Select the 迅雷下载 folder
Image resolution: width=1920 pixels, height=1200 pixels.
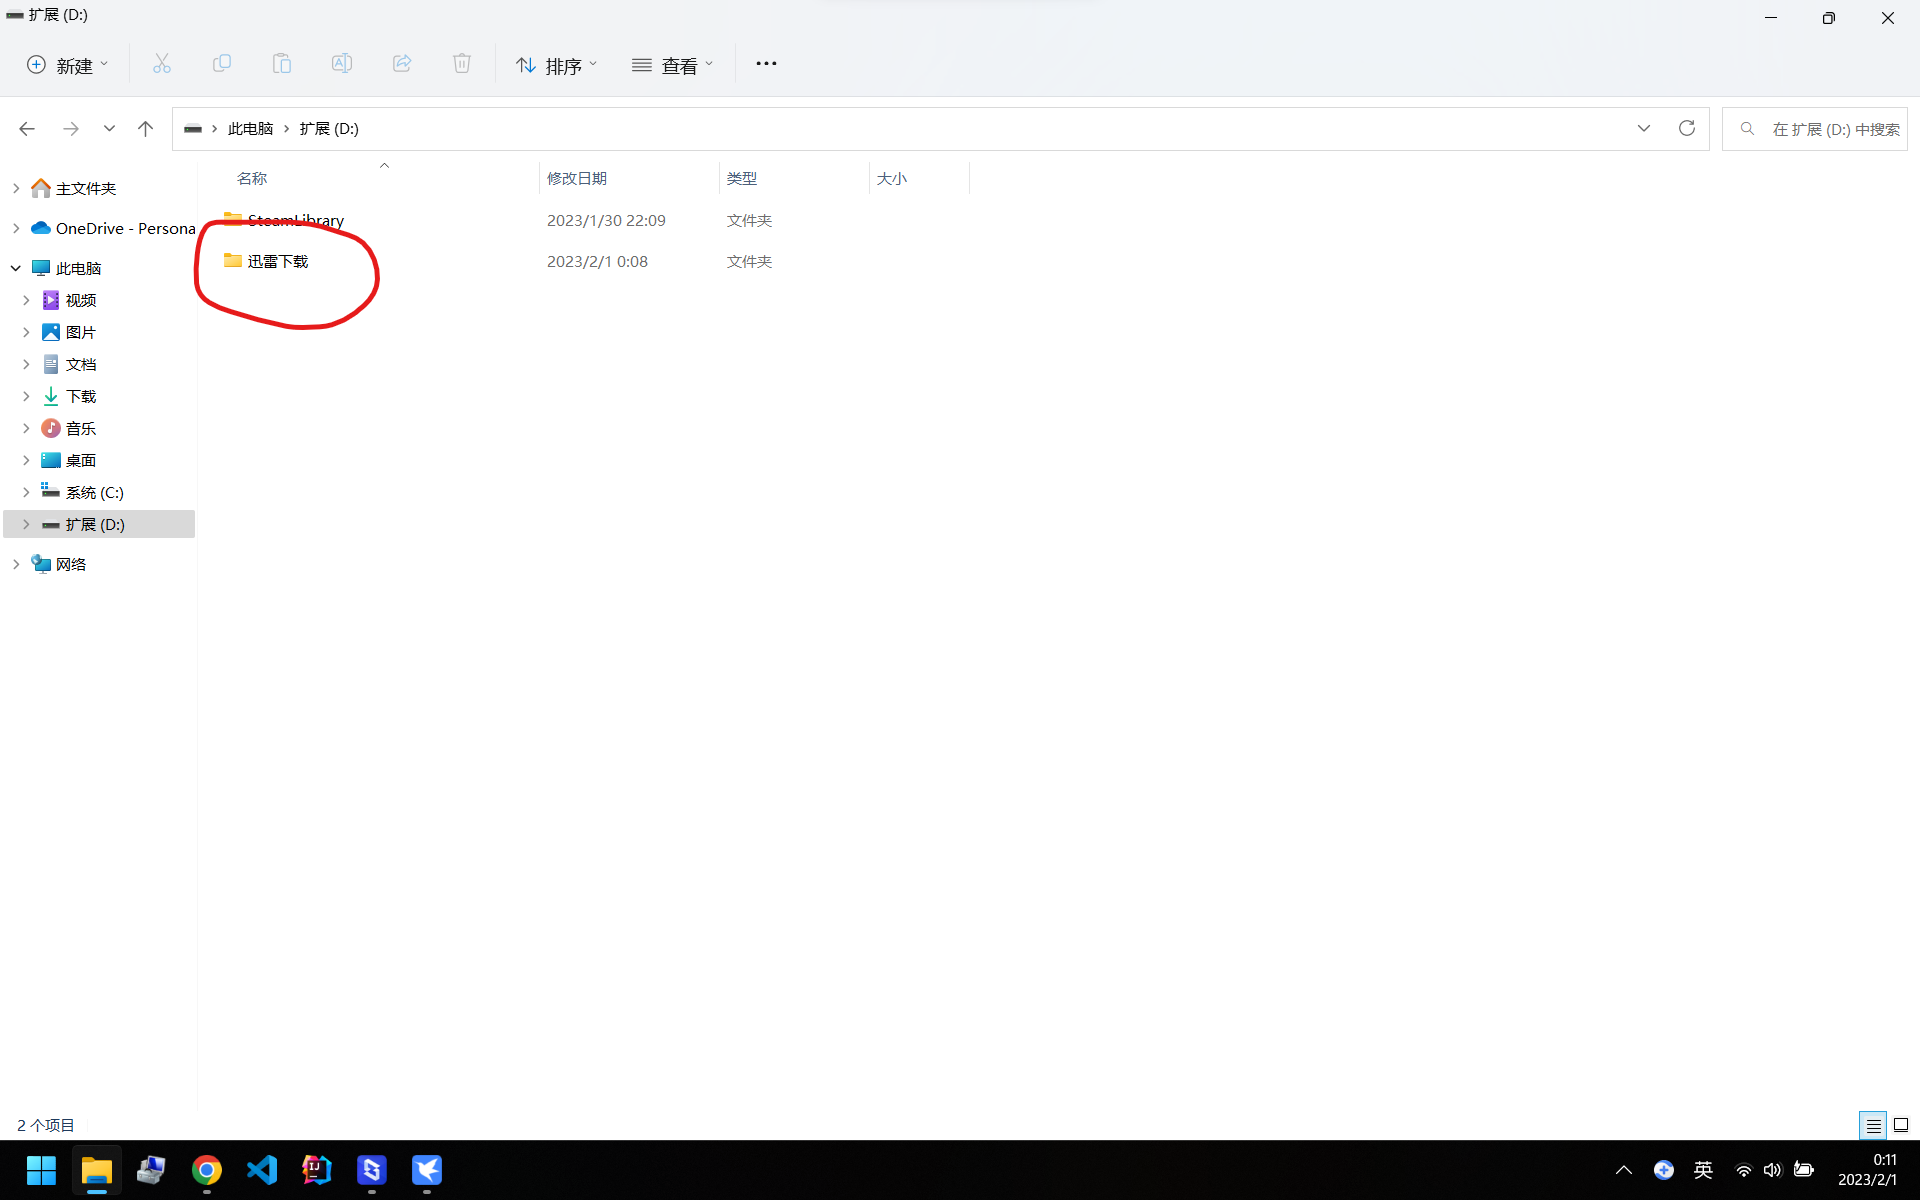(x=278, y=261)
